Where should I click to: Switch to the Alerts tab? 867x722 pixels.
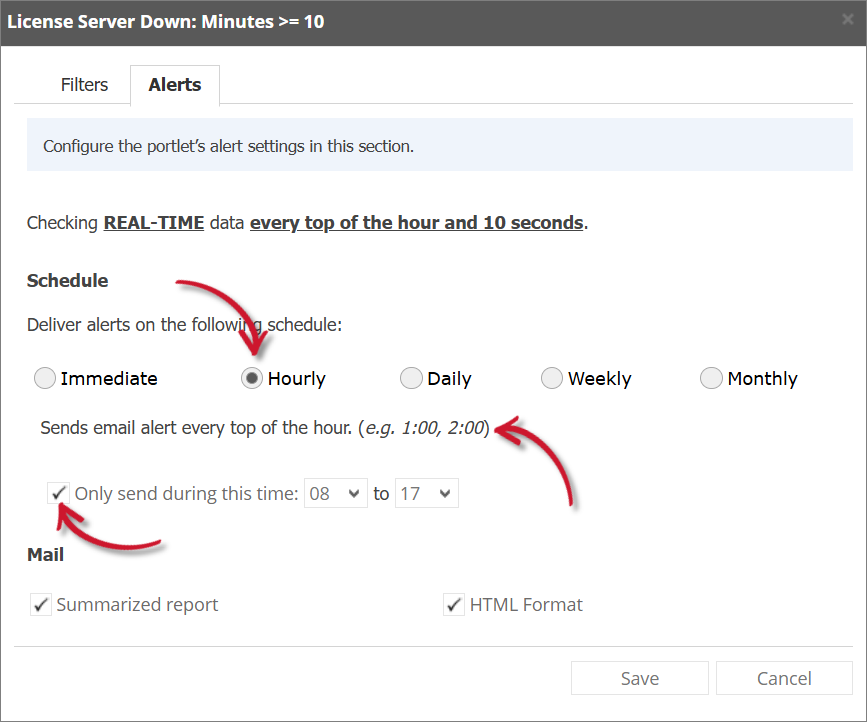[174, 85]
